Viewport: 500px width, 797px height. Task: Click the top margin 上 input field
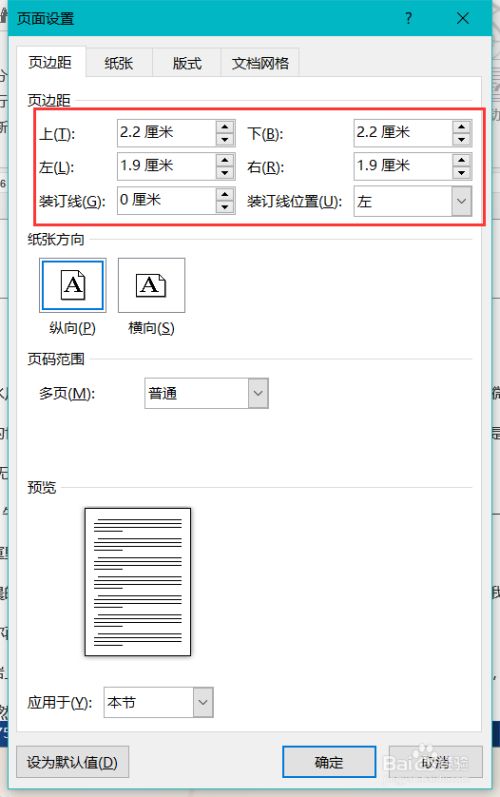167,133
